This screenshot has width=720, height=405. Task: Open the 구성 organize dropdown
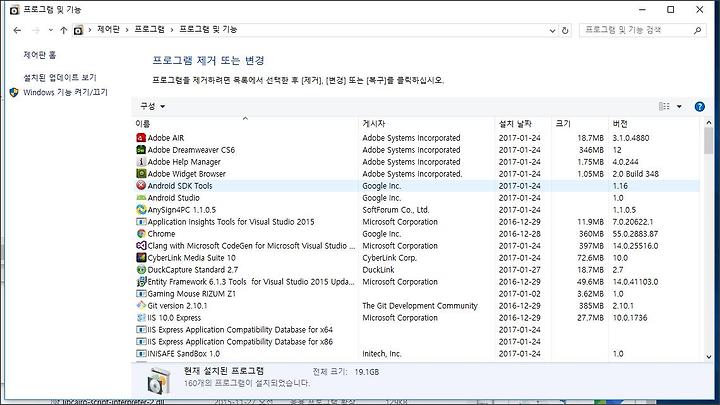click(152, 106)
